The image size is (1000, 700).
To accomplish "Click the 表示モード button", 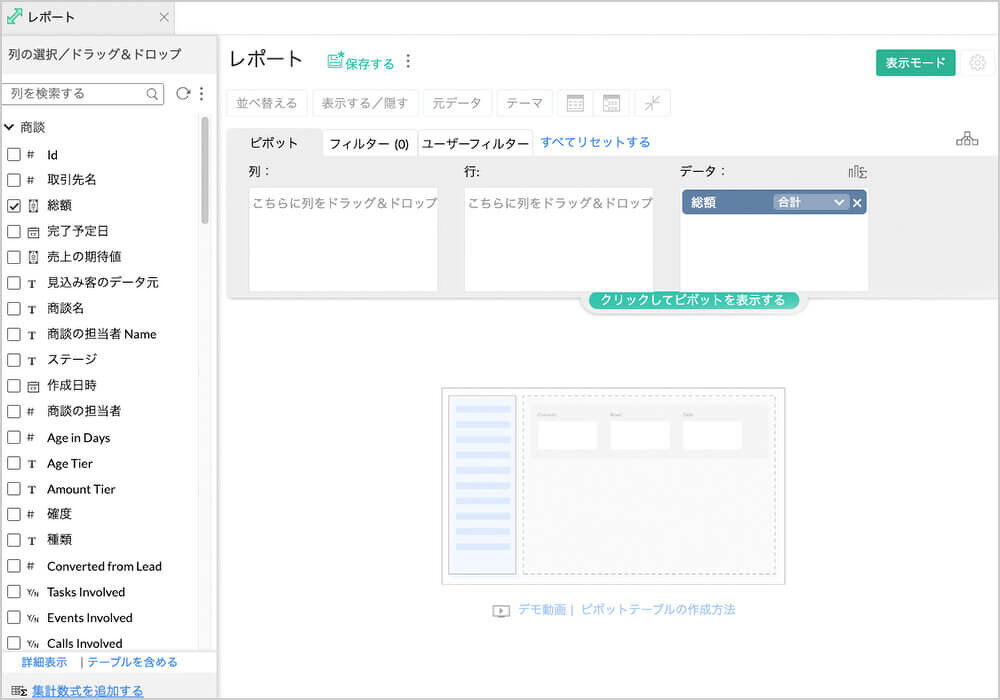I will [915, 62].
